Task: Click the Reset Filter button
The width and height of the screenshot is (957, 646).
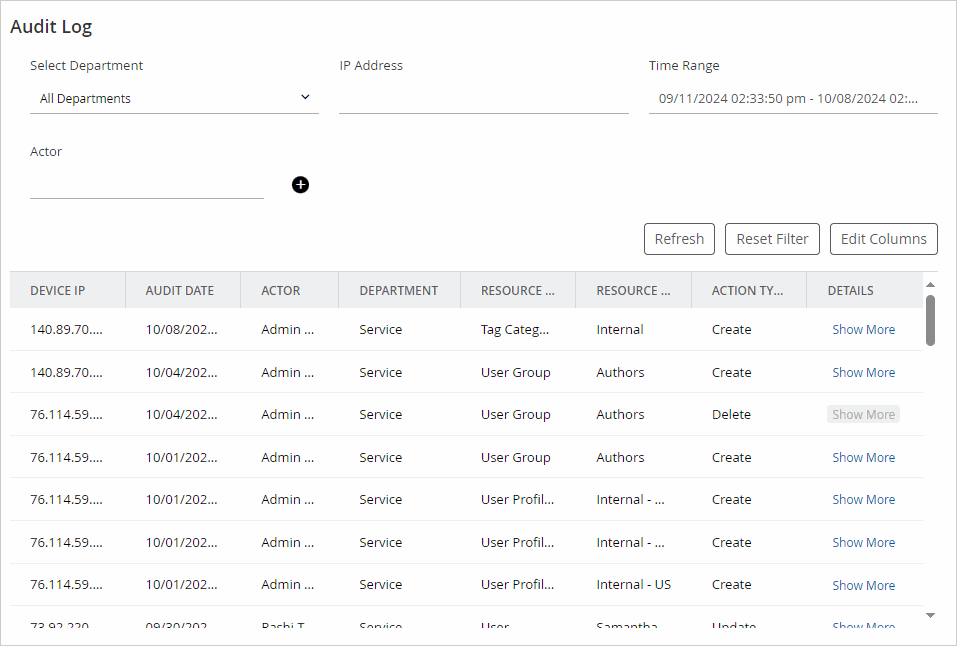Action: tap(772, 239)
